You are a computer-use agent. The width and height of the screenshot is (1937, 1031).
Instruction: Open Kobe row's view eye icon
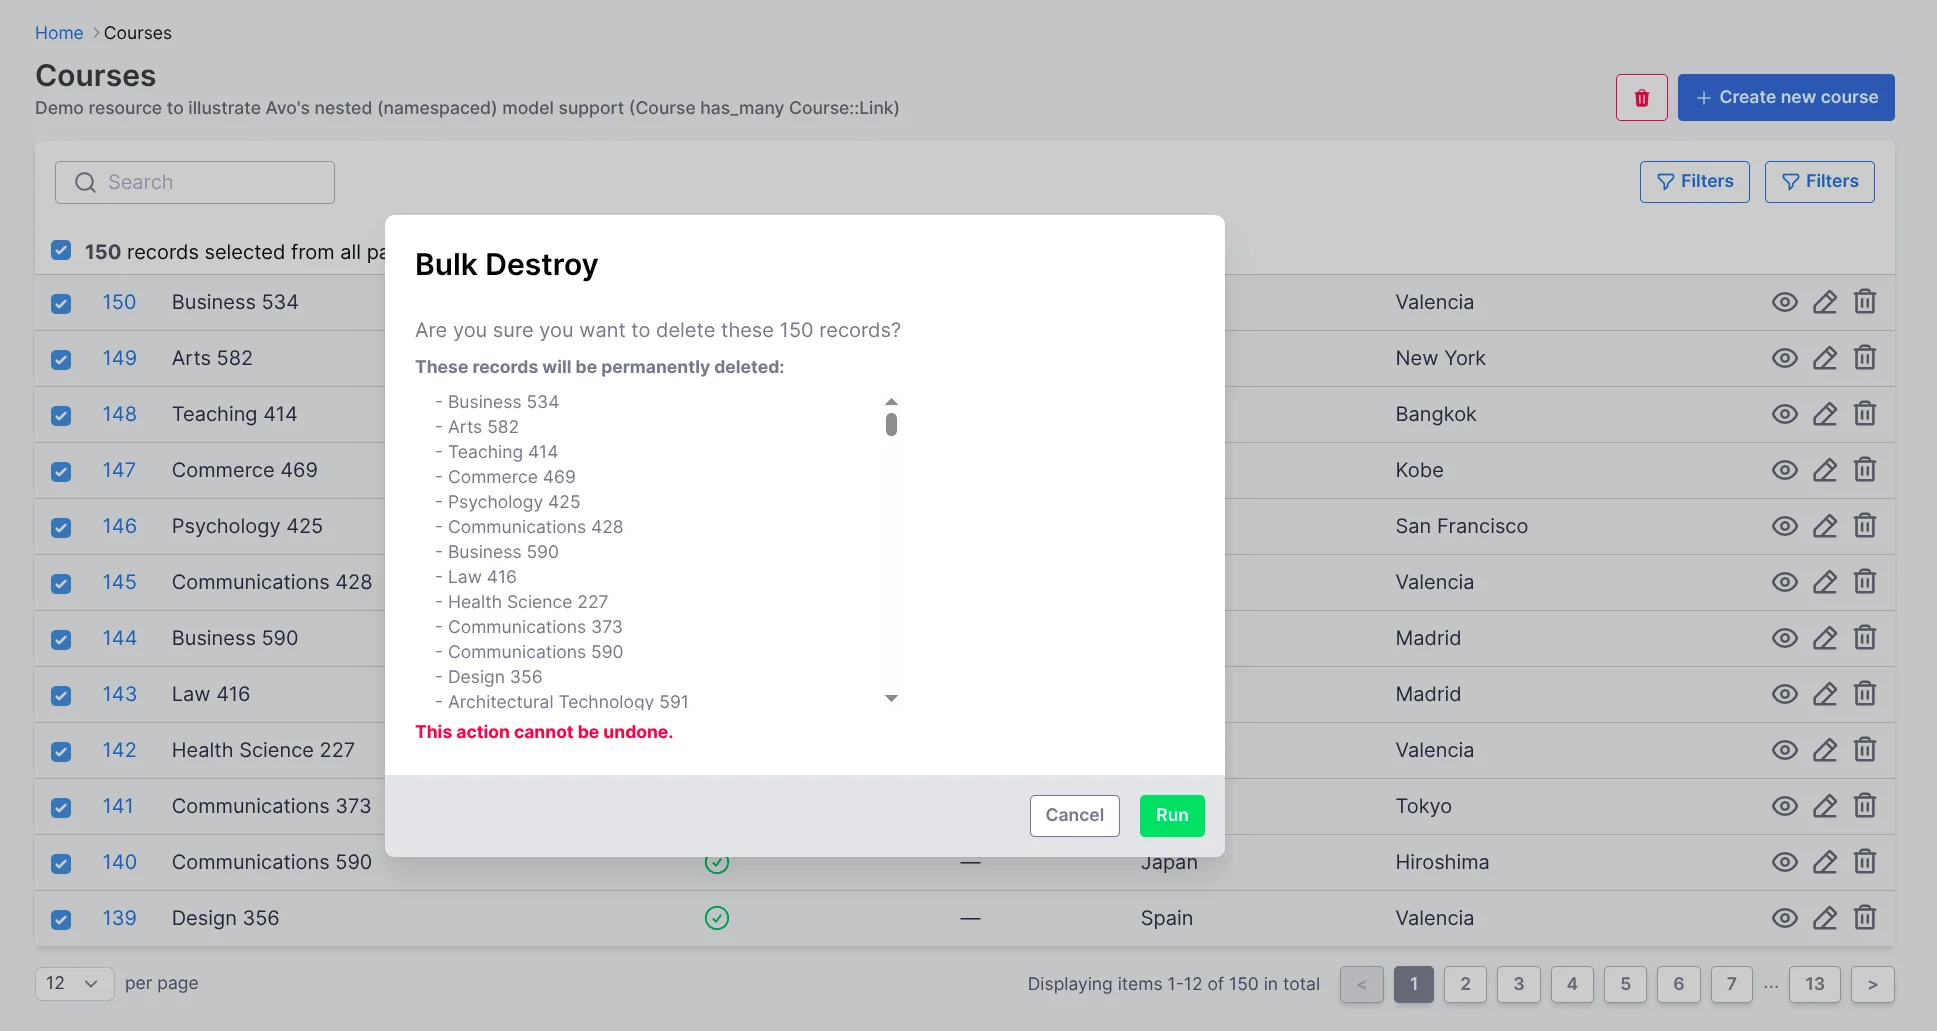[1784, 470]
